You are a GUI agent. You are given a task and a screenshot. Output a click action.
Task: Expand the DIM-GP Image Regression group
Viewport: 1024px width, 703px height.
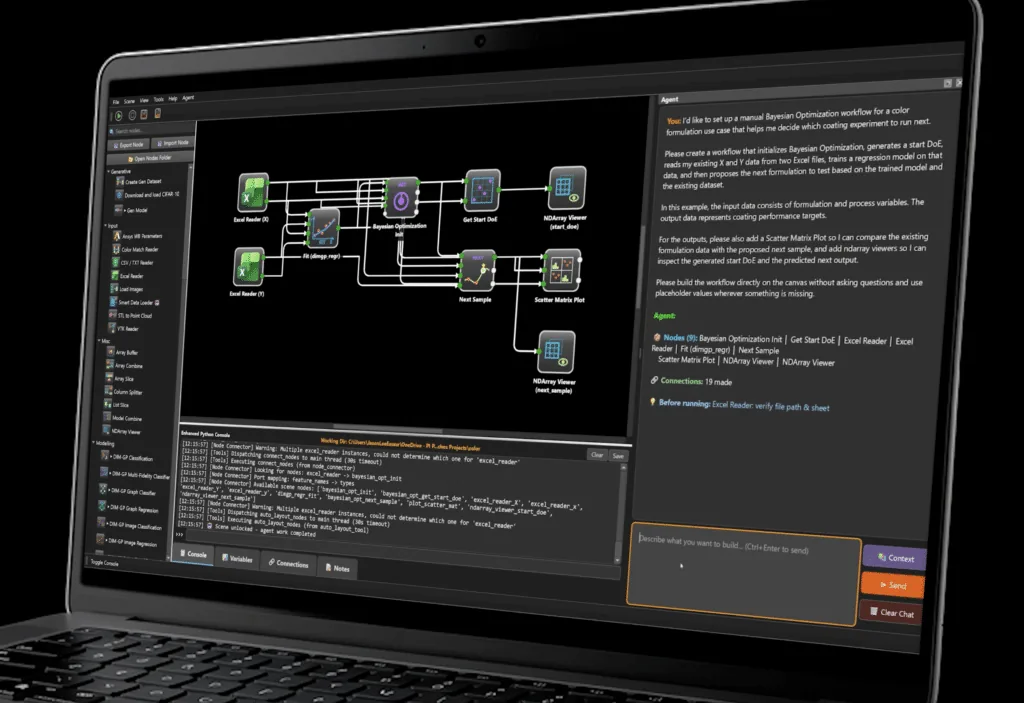coord(106,540)
